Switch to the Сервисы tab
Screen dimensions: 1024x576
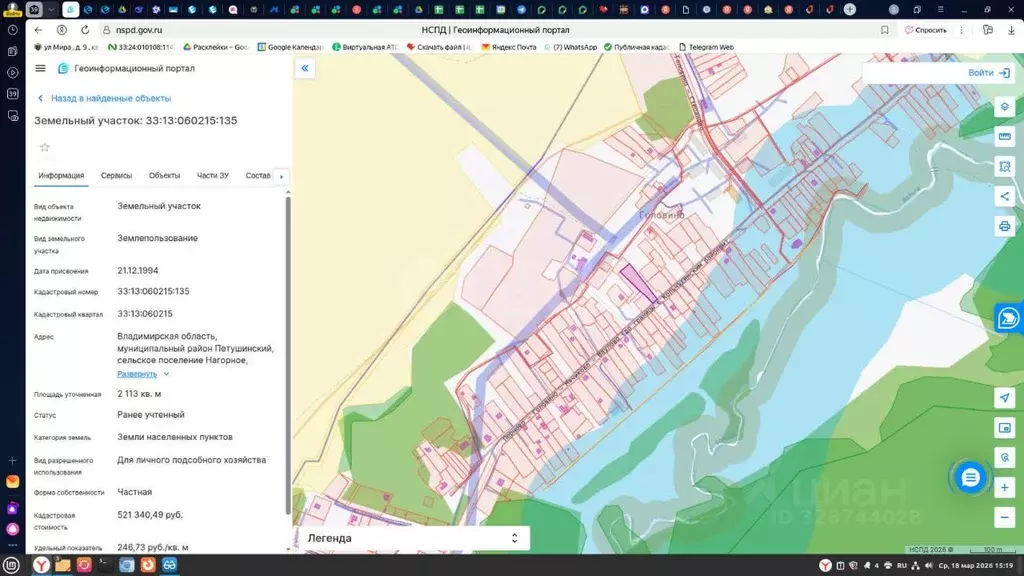116,176
